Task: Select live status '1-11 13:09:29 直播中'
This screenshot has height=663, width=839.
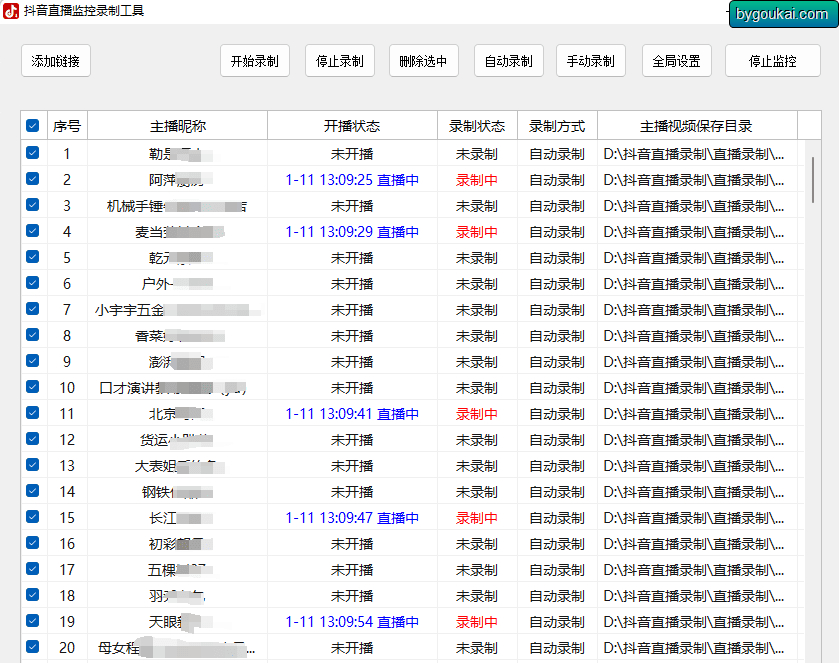Action: click(352, 232)
